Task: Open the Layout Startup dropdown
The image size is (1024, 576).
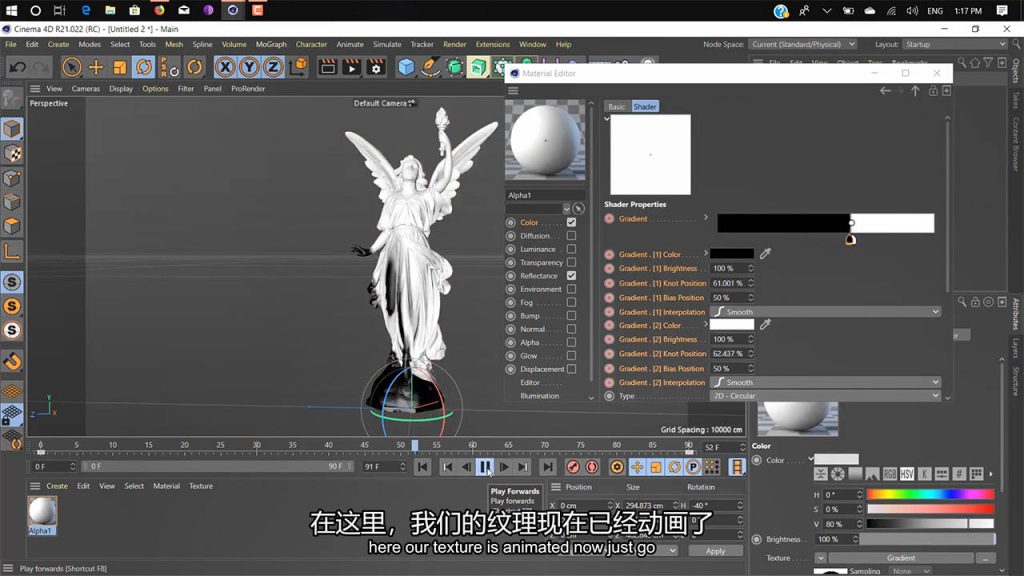Action: click(955, 44)
